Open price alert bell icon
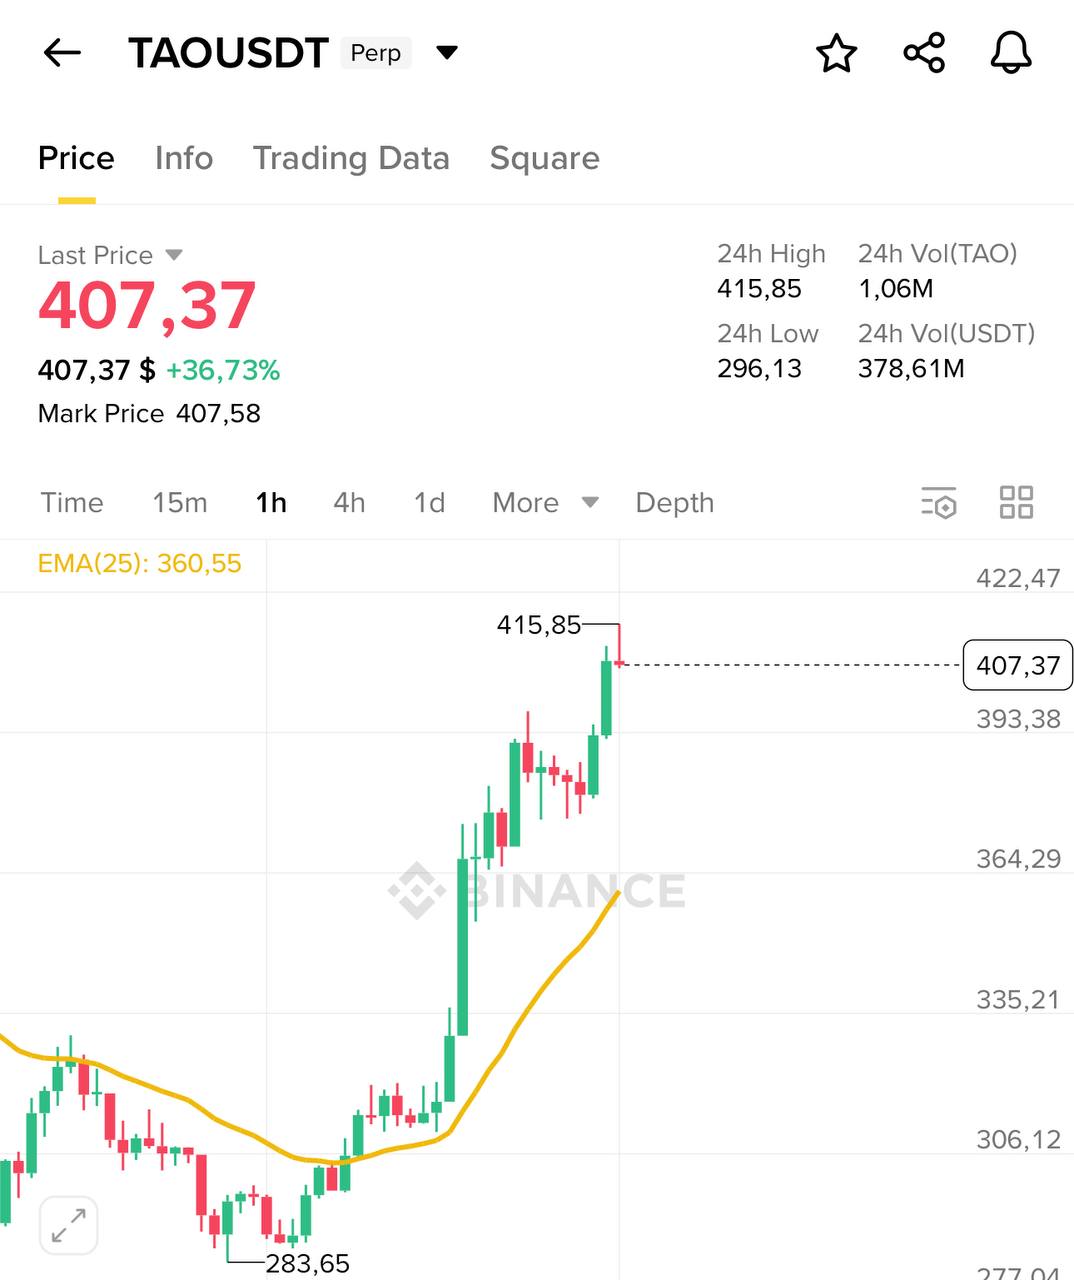The image size is (1074, 1280). 1011,53
